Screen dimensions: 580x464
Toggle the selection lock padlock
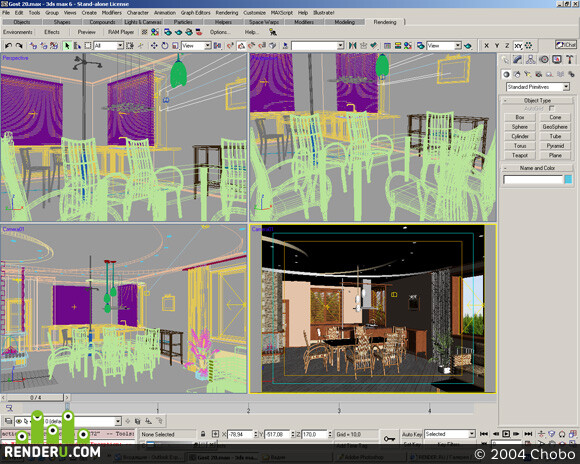tap(203, 434)
